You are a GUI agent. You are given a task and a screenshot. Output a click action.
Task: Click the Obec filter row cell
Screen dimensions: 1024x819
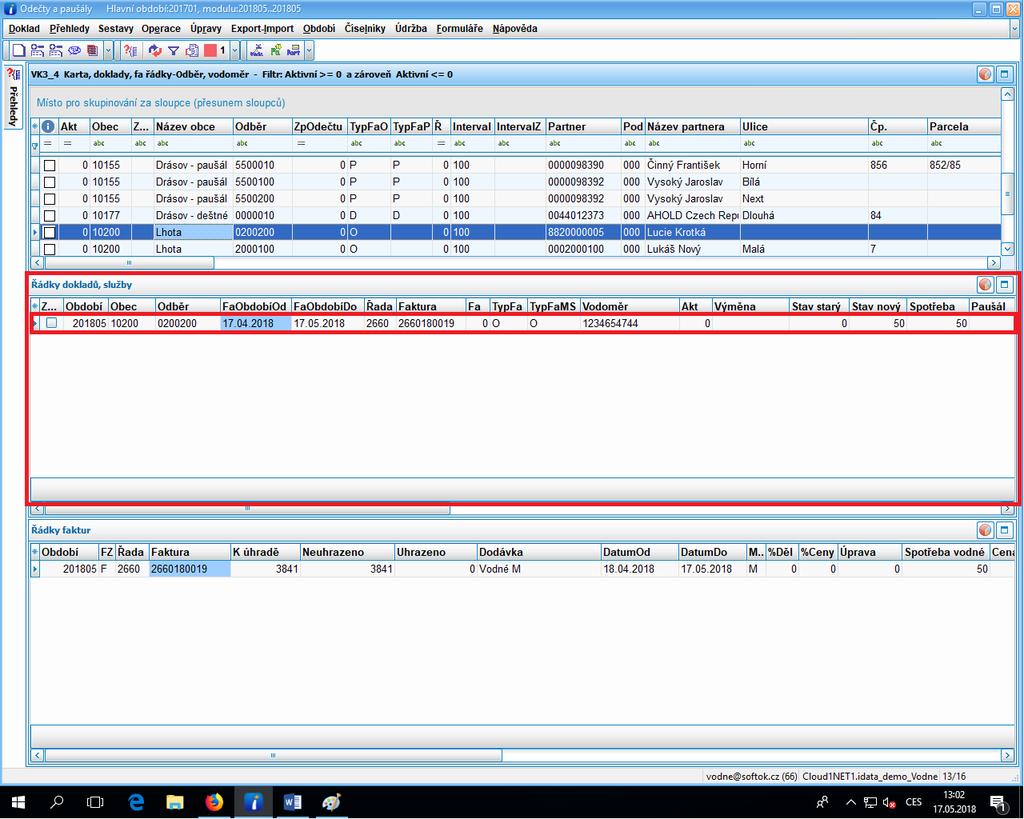point(110,143)
